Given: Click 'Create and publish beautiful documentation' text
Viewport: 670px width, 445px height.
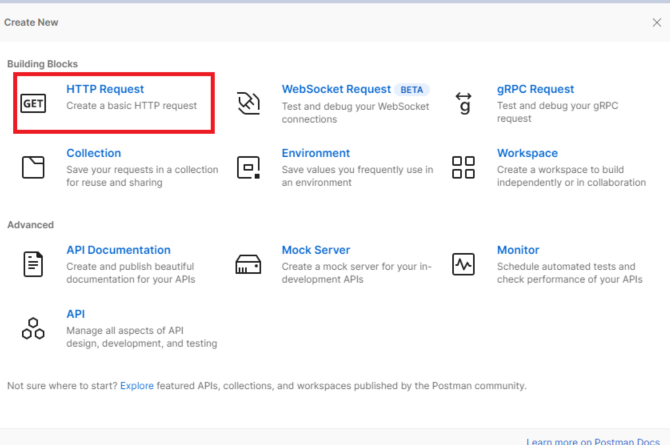Looking at the screenshot, I should pyautogui.click(x=131, y=273).
